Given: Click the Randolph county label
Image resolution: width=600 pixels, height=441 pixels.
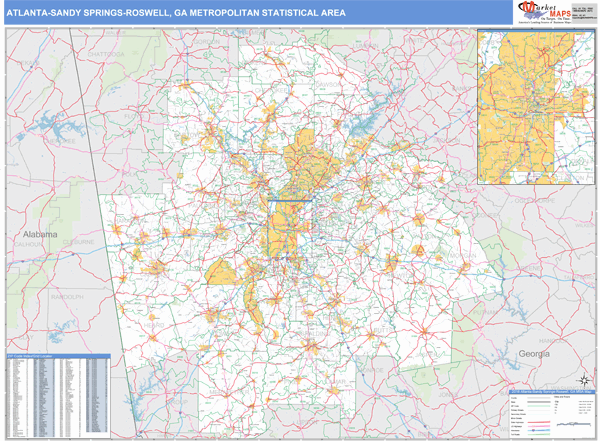Looking at the screenshot, I should tap(66, 296).
